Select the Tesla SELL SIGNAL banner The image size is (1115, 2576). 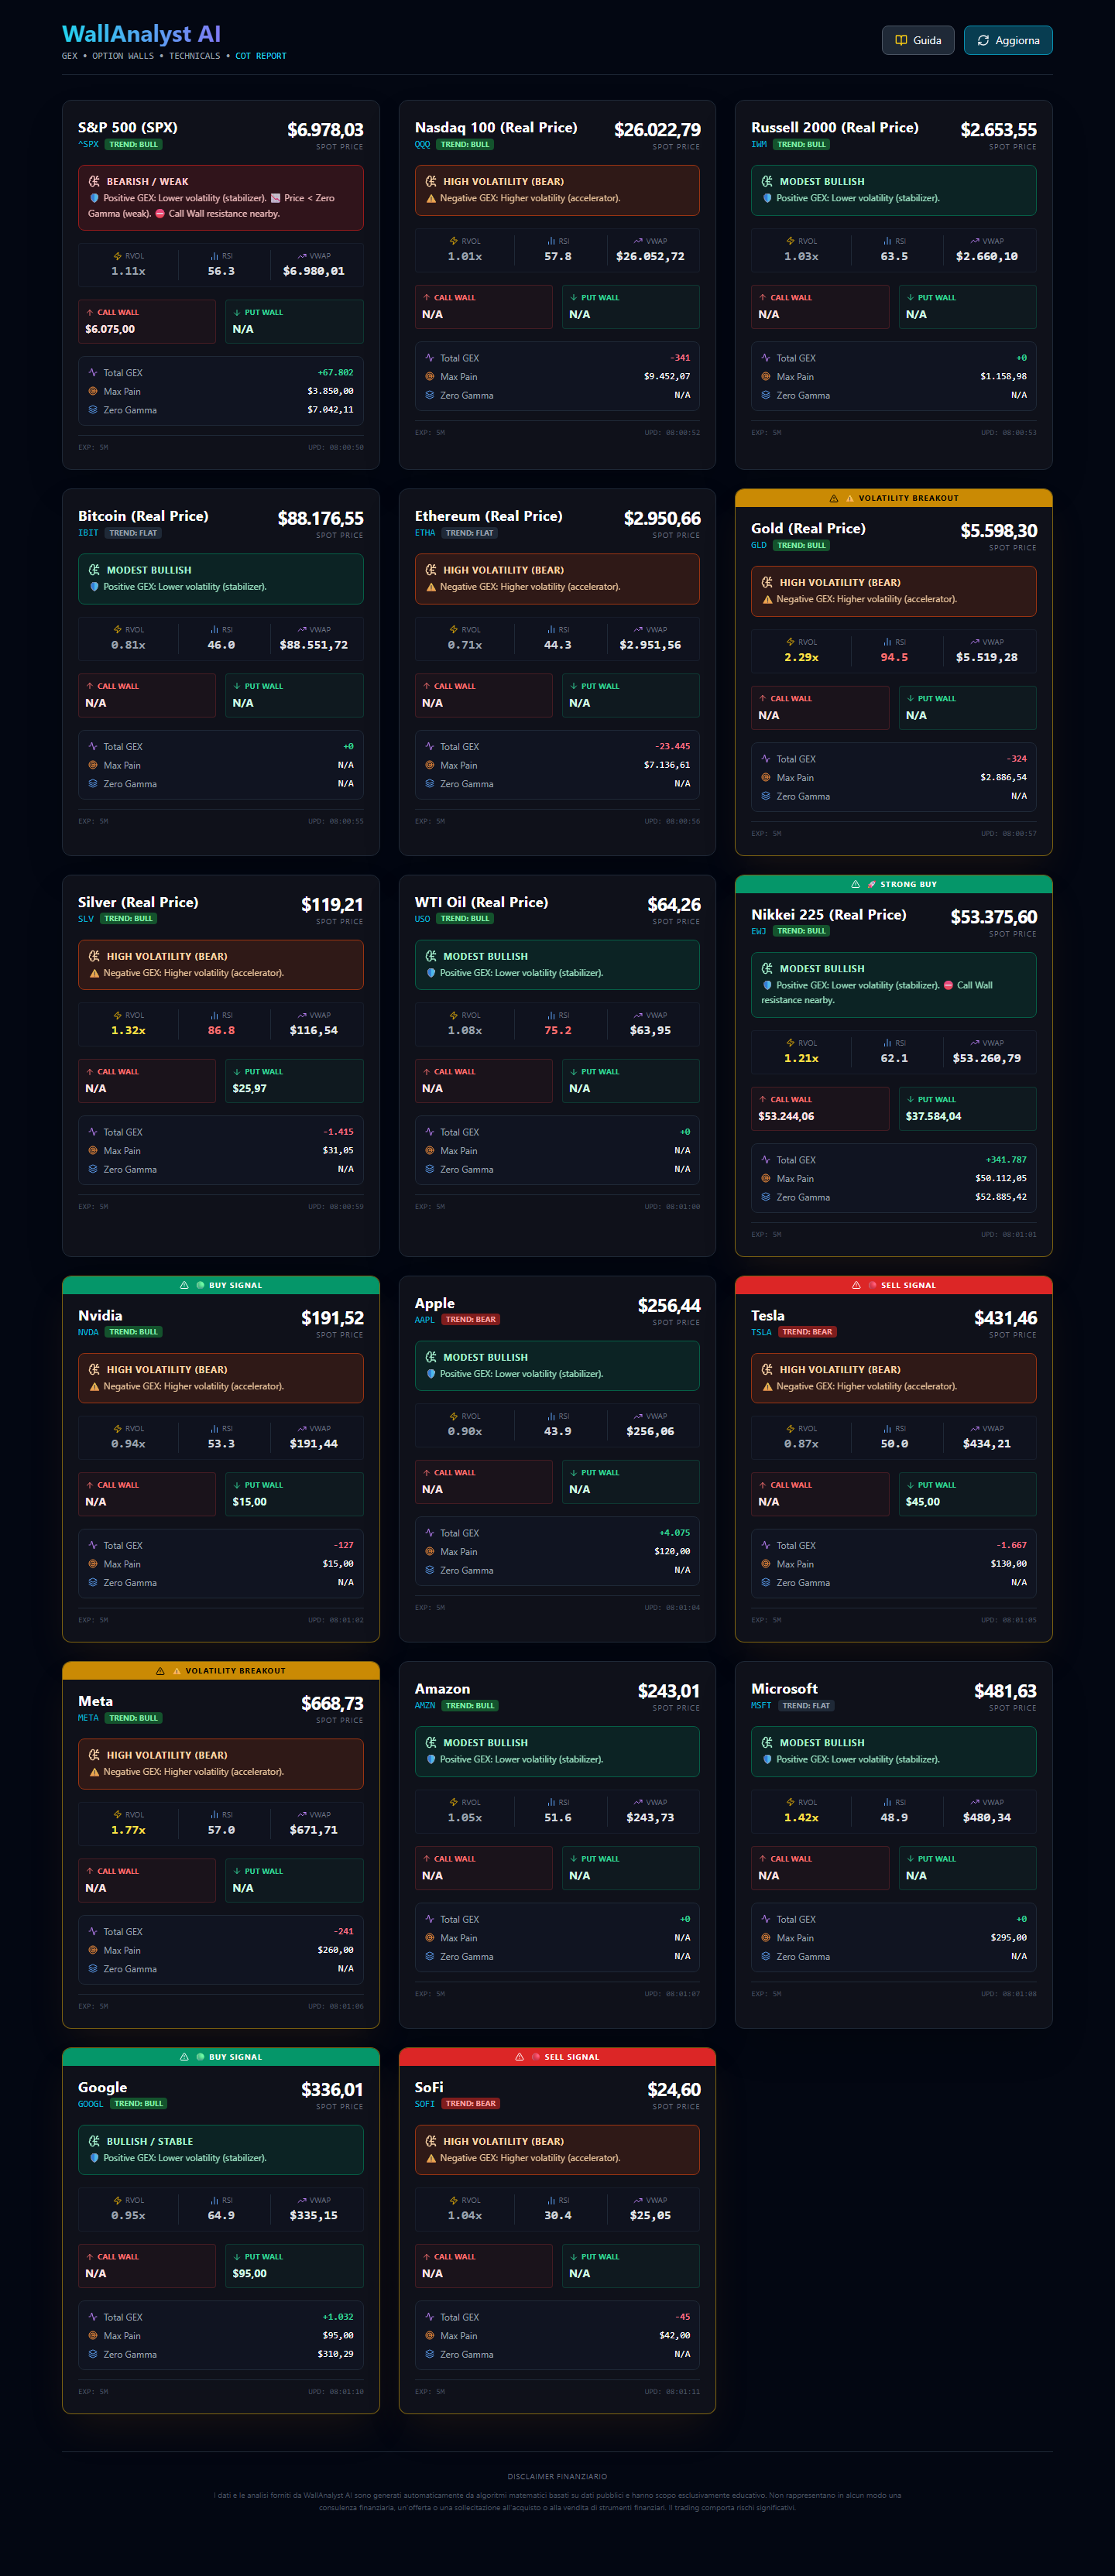(893, 1285)
